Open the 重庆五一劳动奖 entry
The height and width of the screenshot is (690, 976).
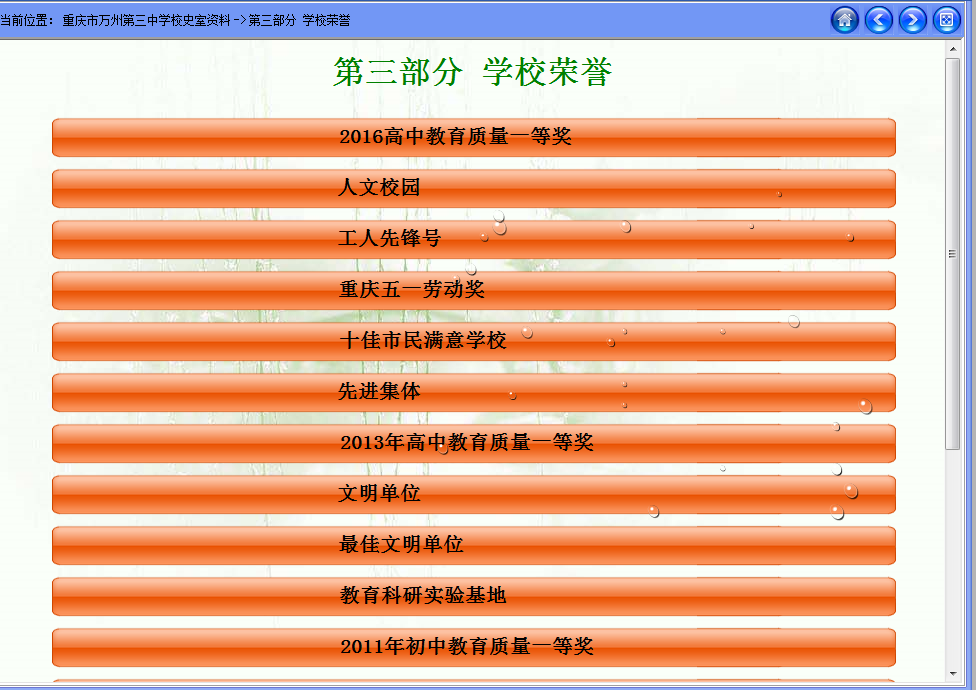(474, 290)
